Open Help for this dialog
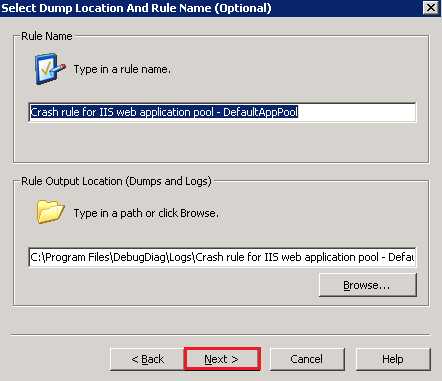Image resolution: width=442 pixels, height=381 pixels. [x=393, y=359]
